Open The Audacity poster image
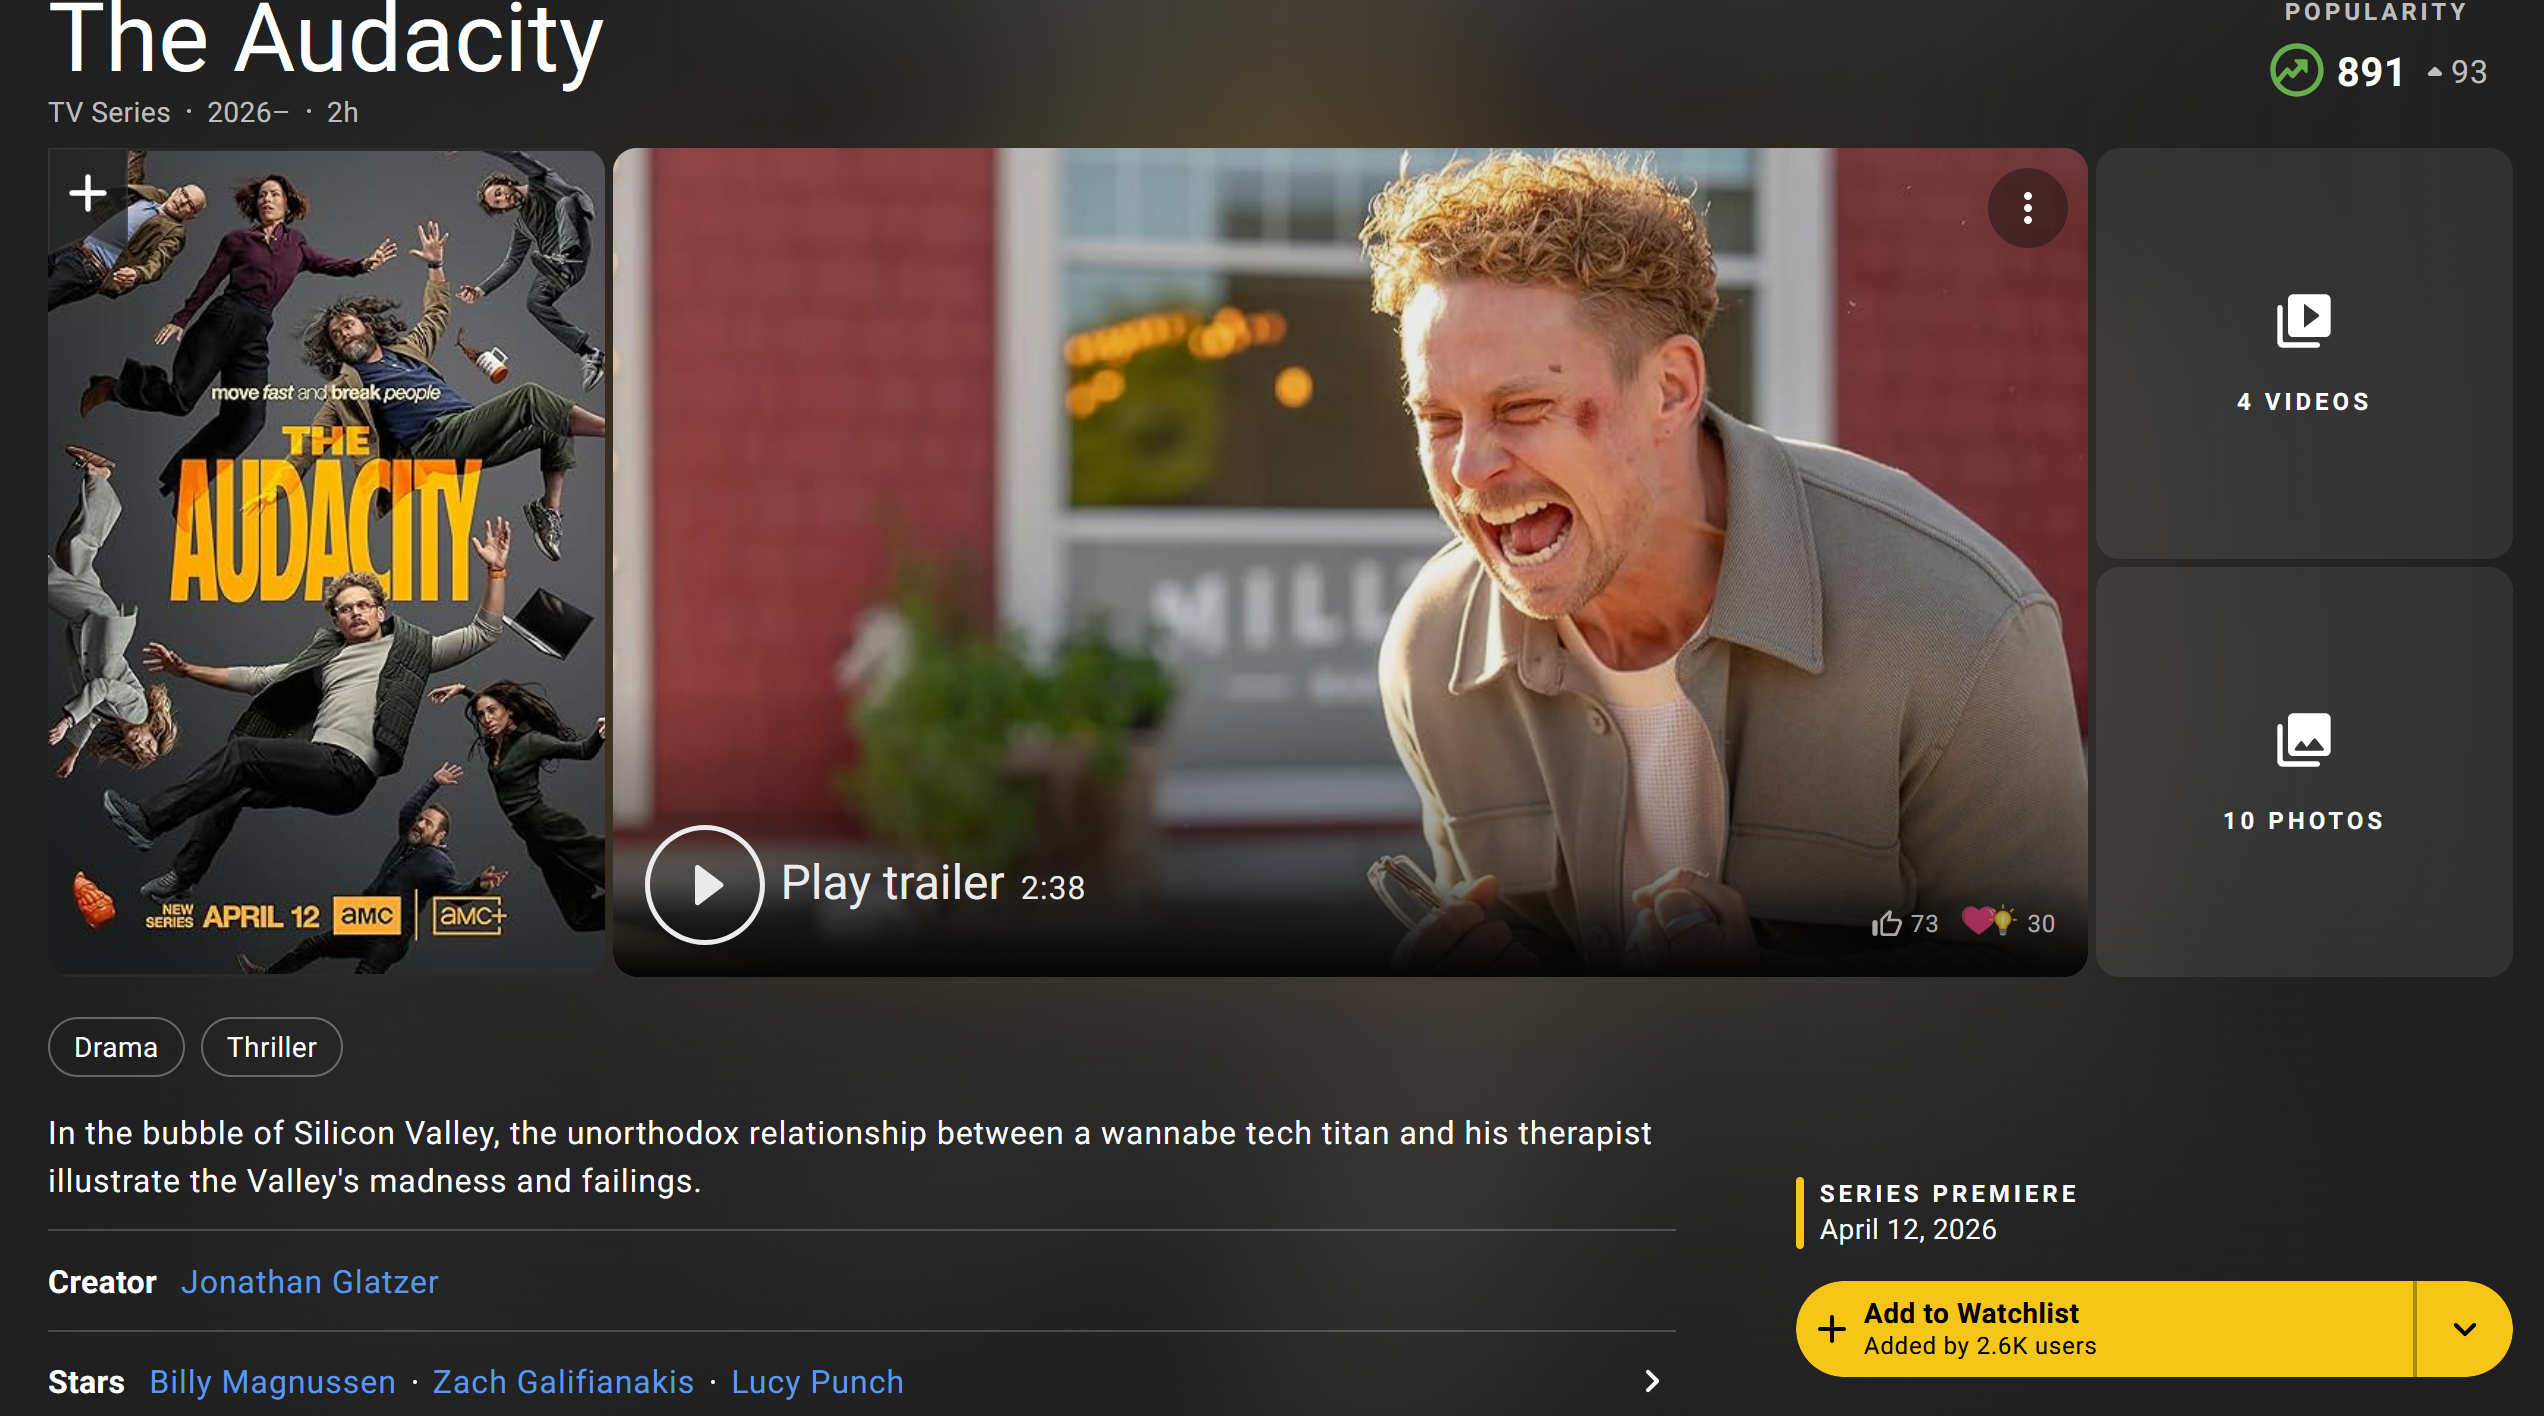The width and height of the screenshot is (2544, 1416). coord(326,563)
